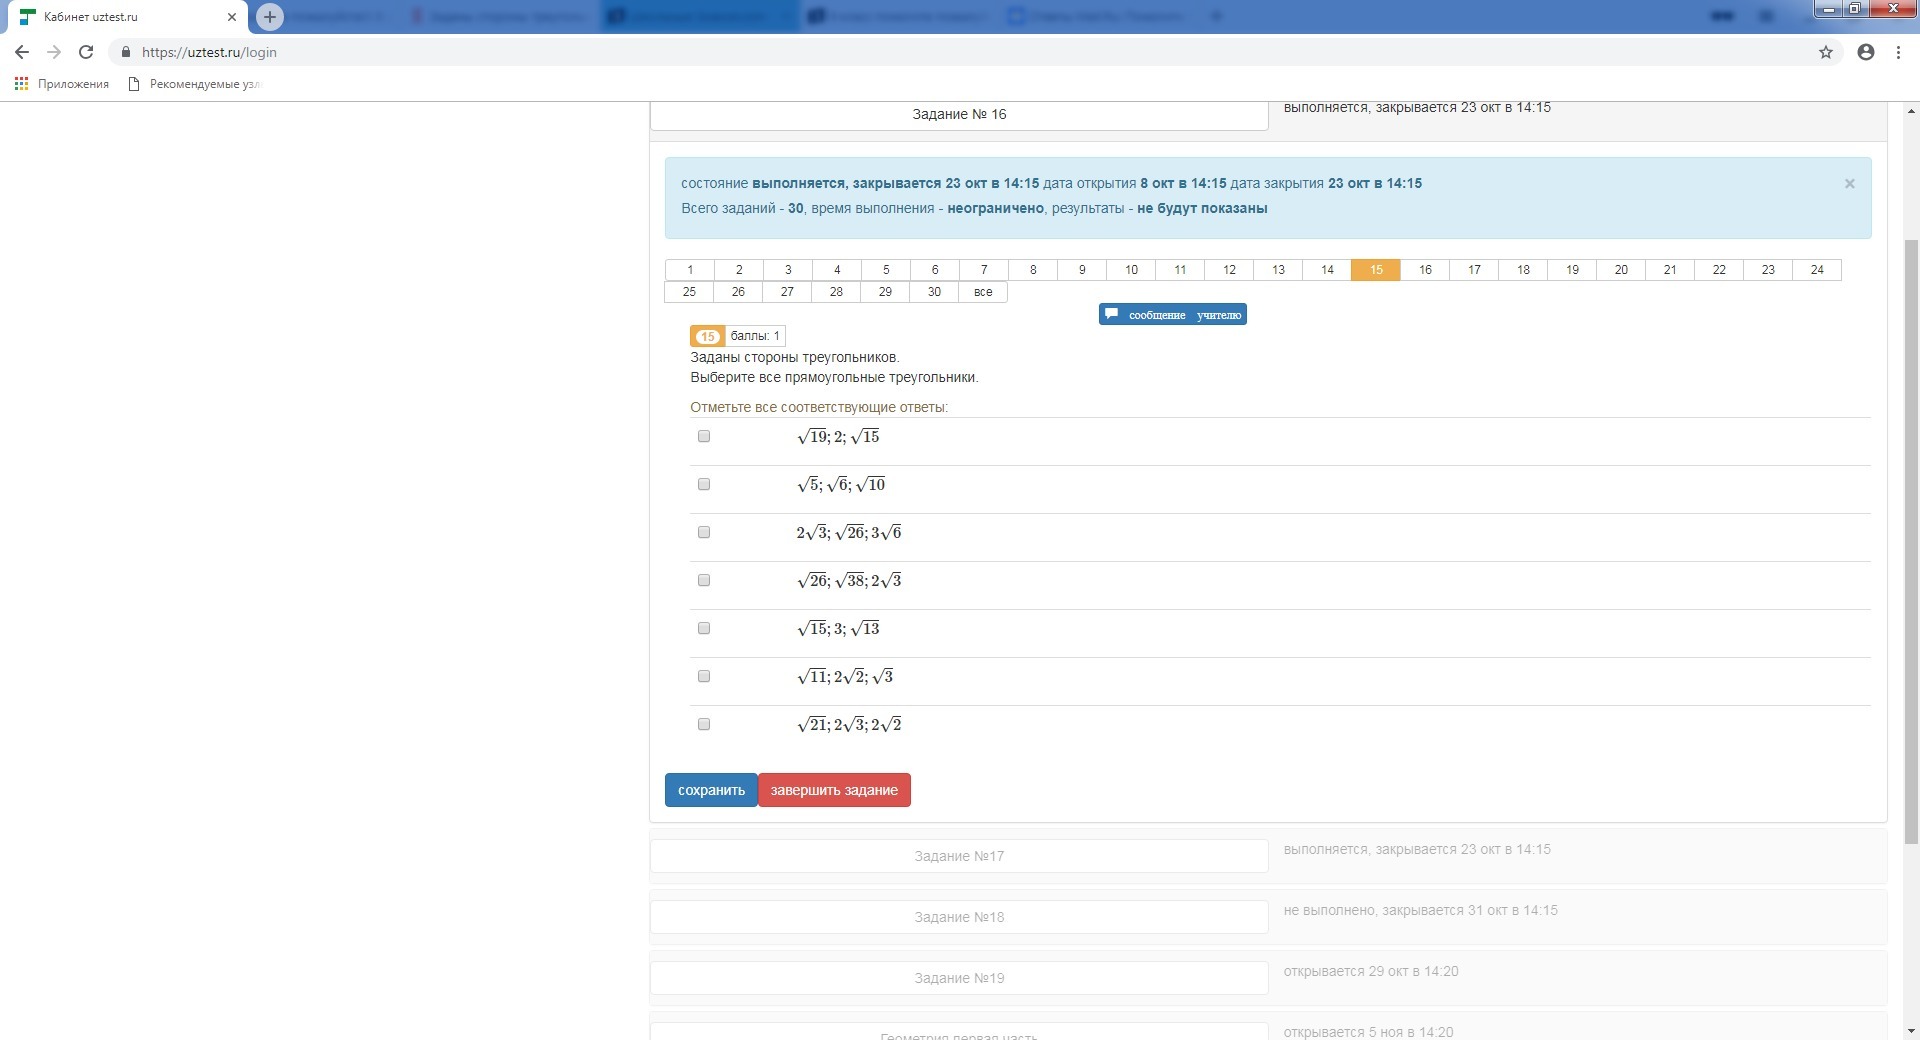1920x1040 pixels.
Task: Open Chrome three-dot menu
Action: [1898, 52]
